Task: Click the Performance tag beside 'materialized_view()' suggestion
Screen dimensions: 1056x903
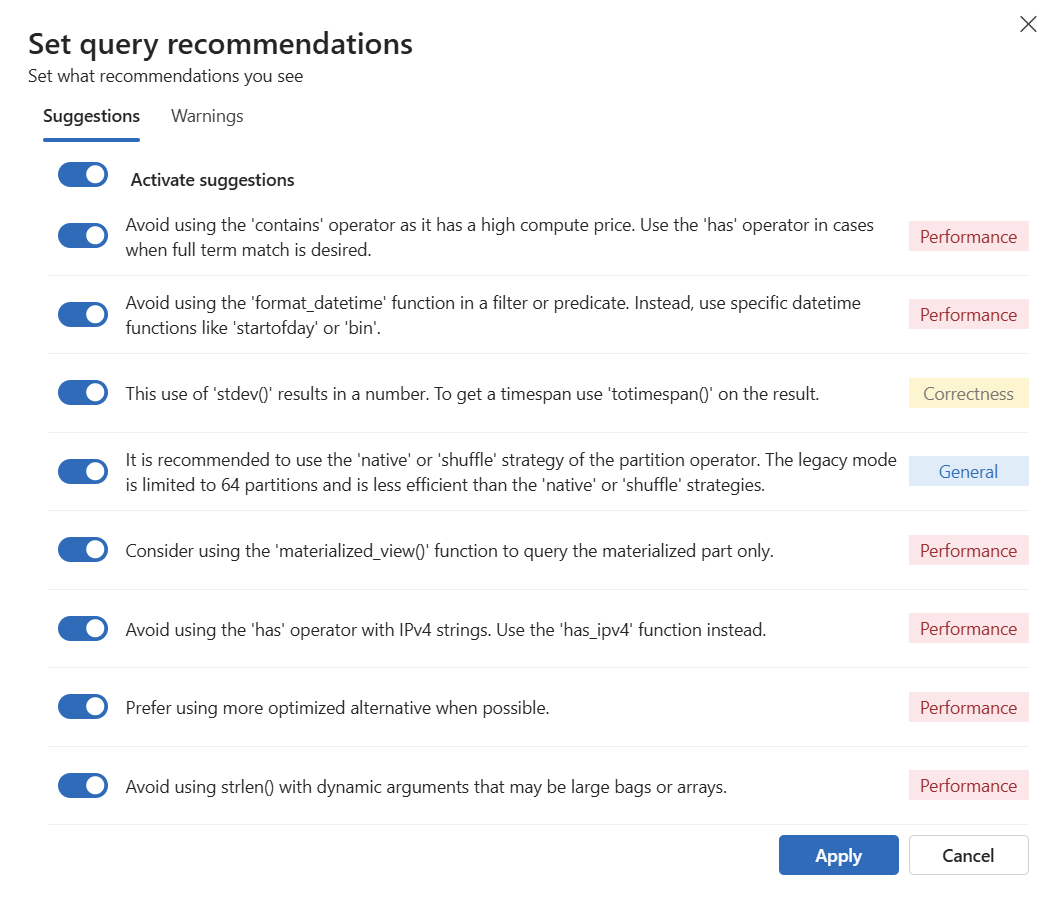Action: coord(968,551)
